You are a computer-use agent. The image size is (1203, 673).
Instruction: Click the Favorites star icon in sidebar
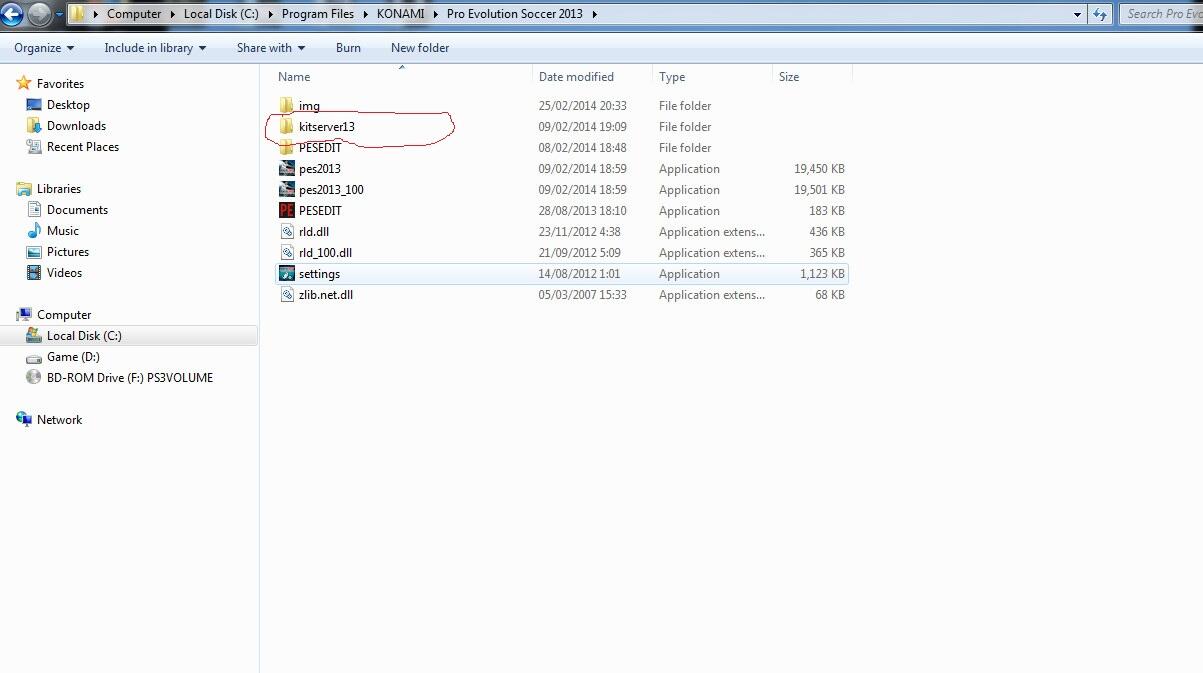24,83
